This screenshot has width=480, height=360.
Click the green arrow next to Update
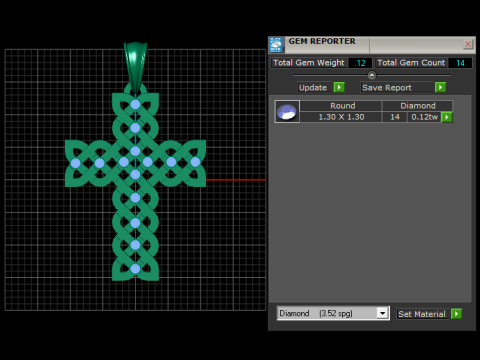pyautogui.click(x=339, y=87)
